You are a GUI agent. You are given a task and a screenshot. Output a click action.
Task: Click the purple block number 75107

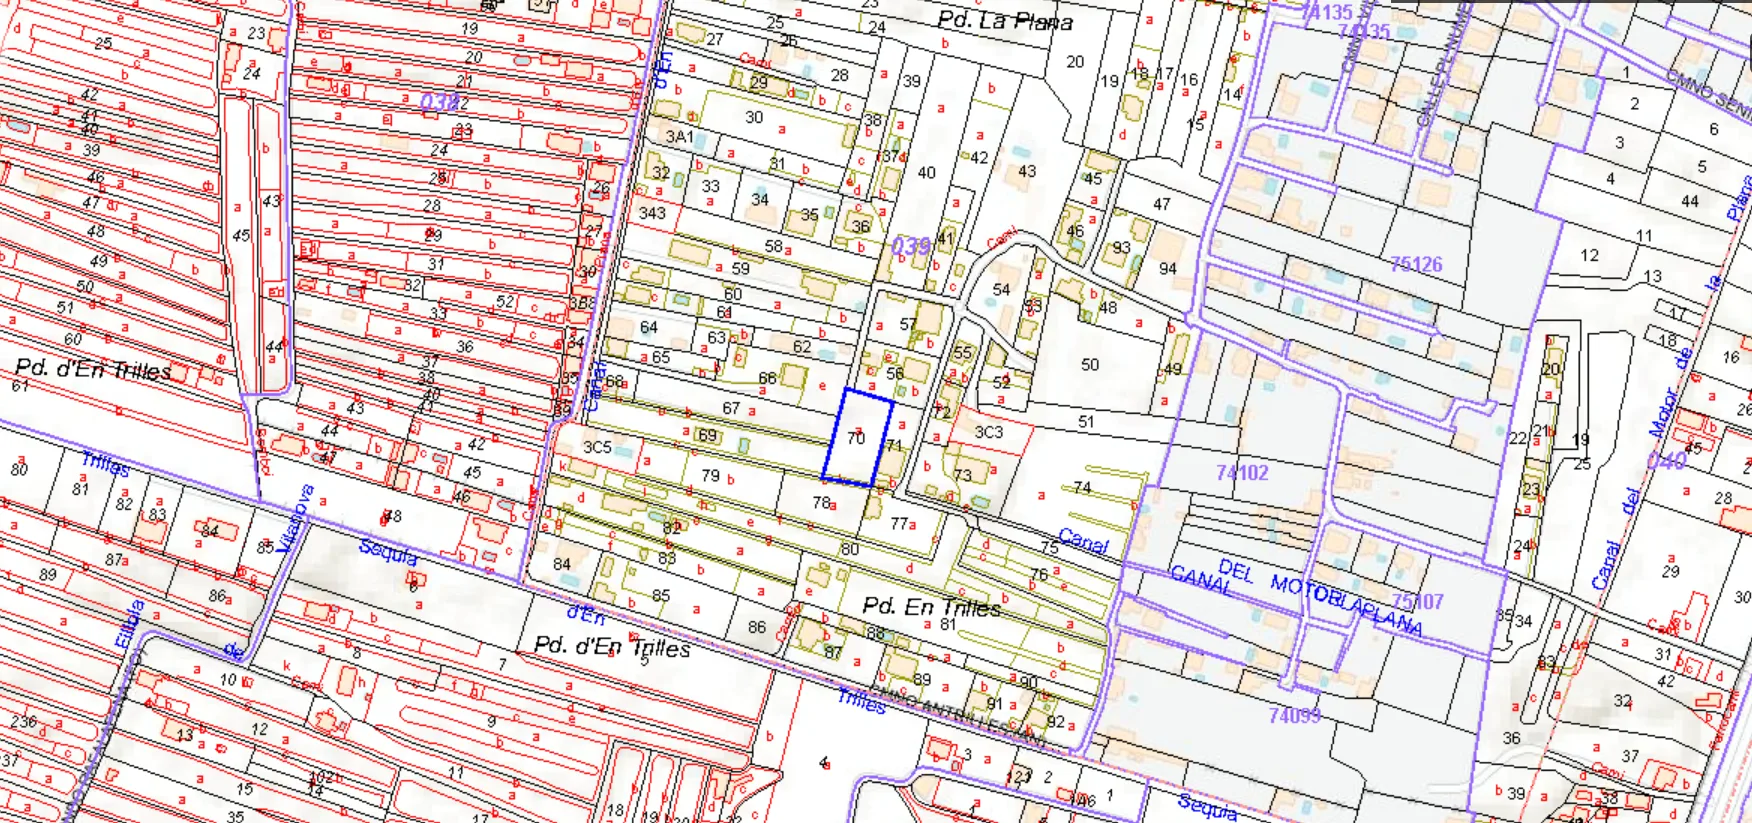[x=1418, y=601]
